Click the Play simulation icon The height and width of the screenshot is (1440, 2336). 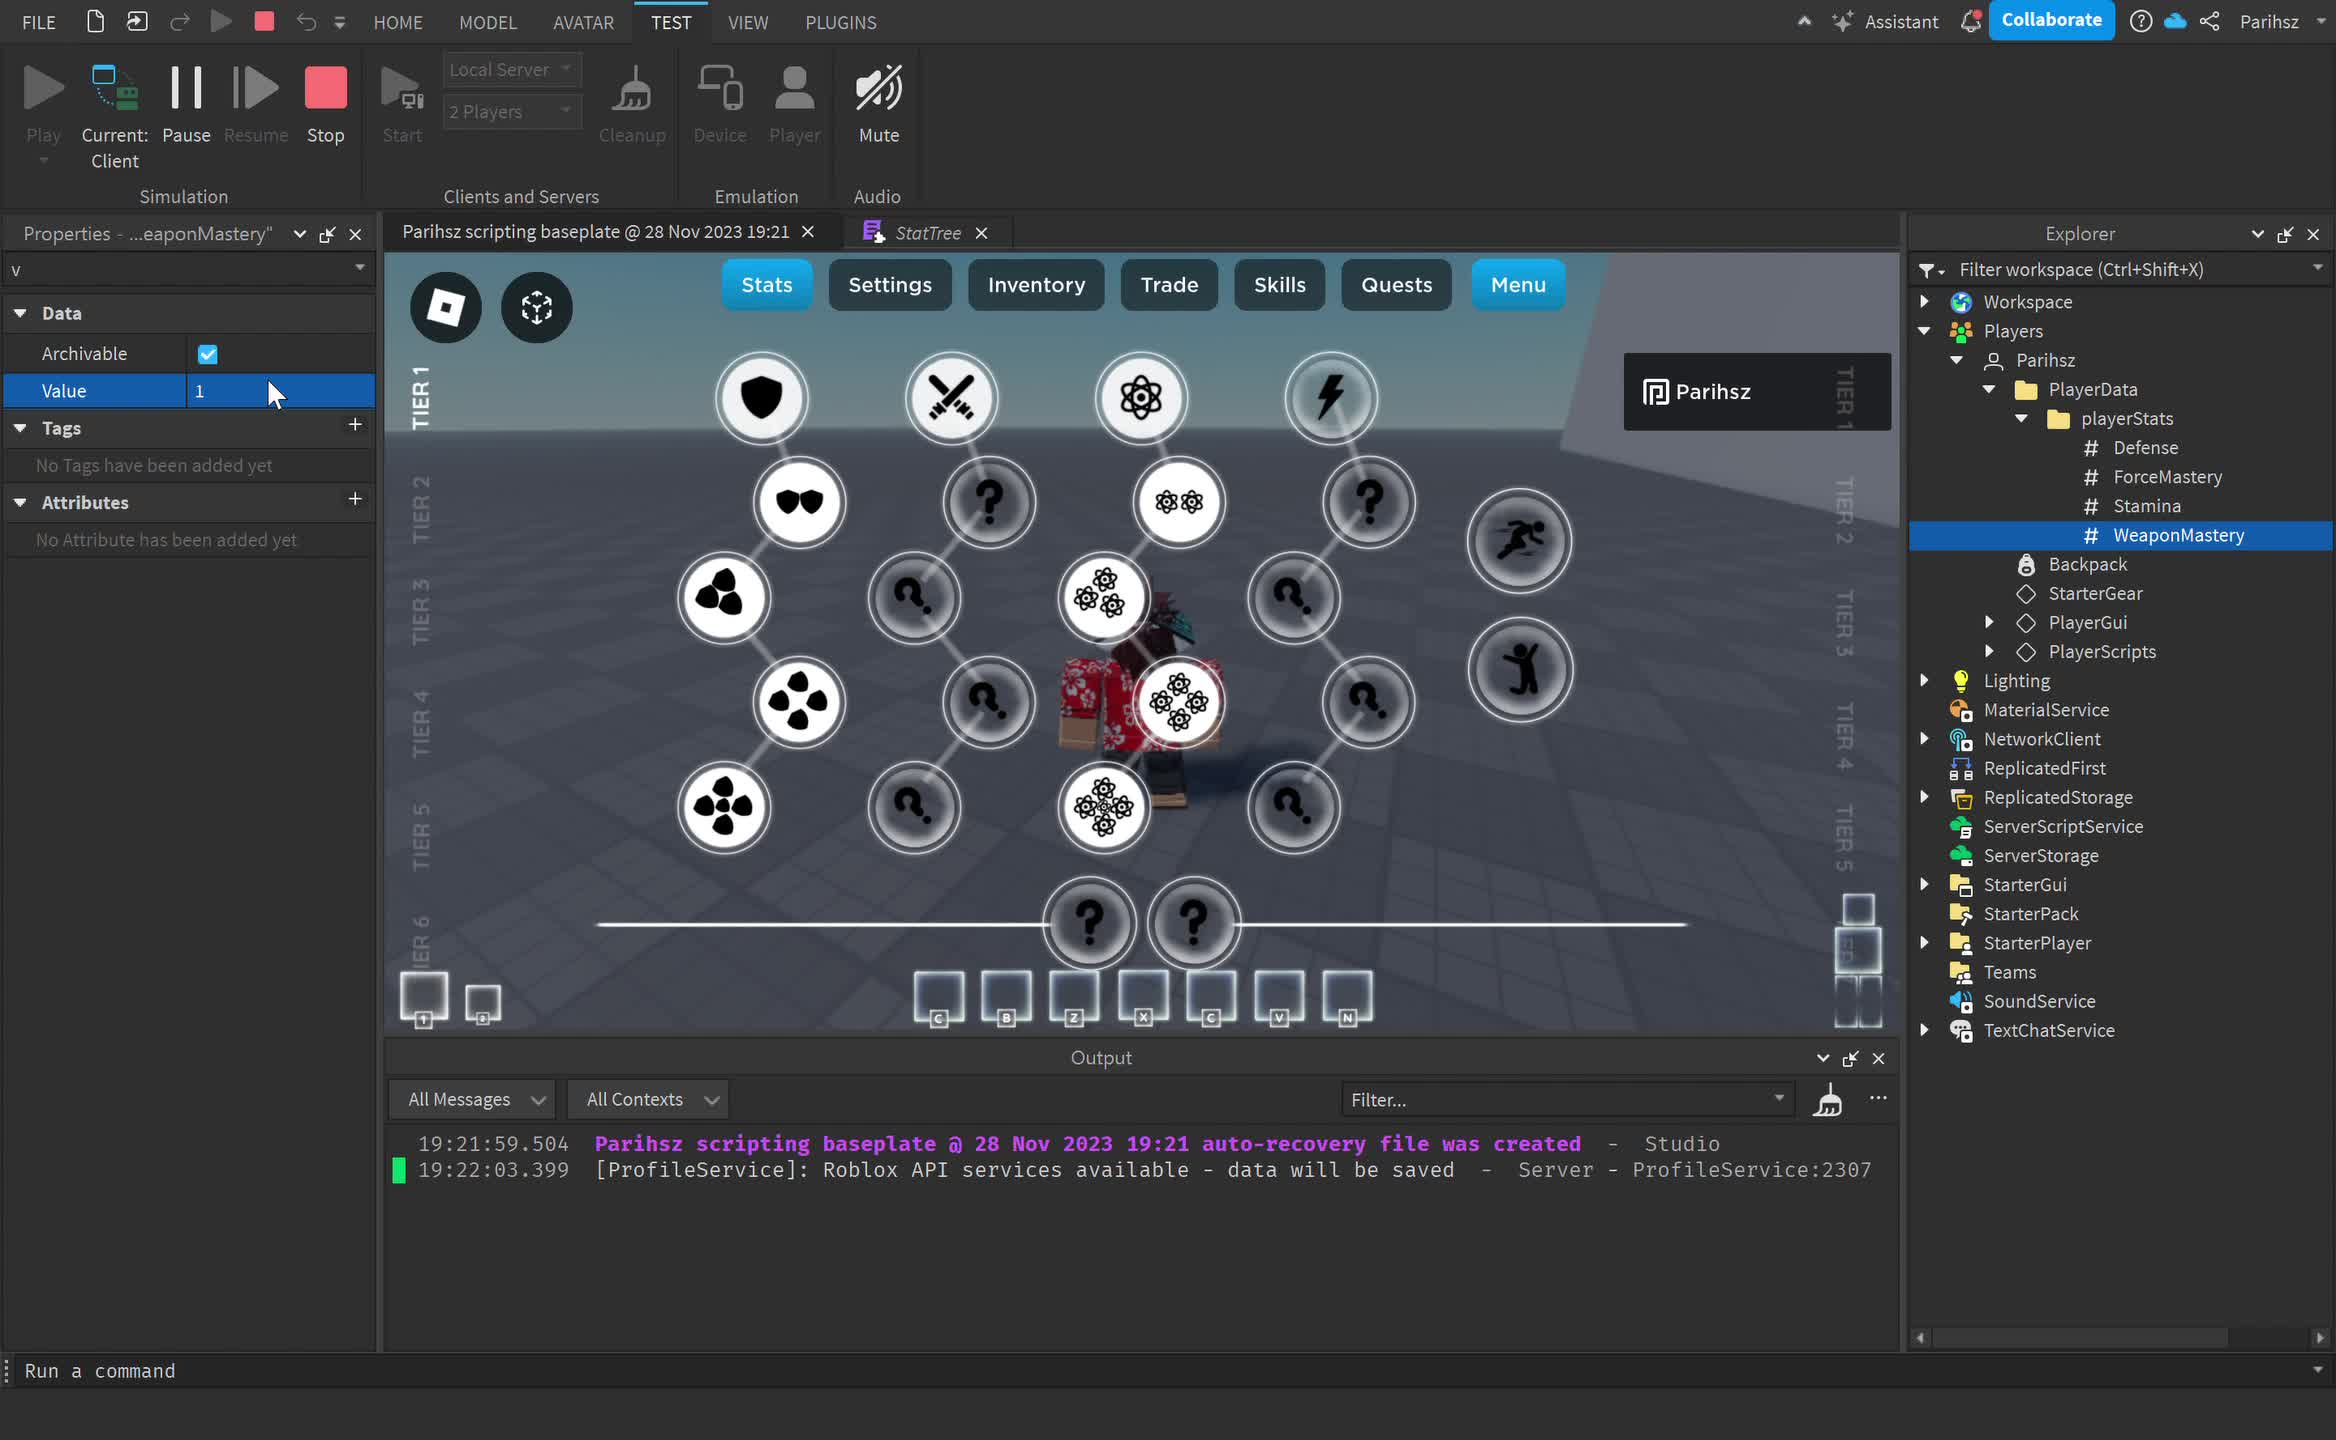[x=43, y=88]
